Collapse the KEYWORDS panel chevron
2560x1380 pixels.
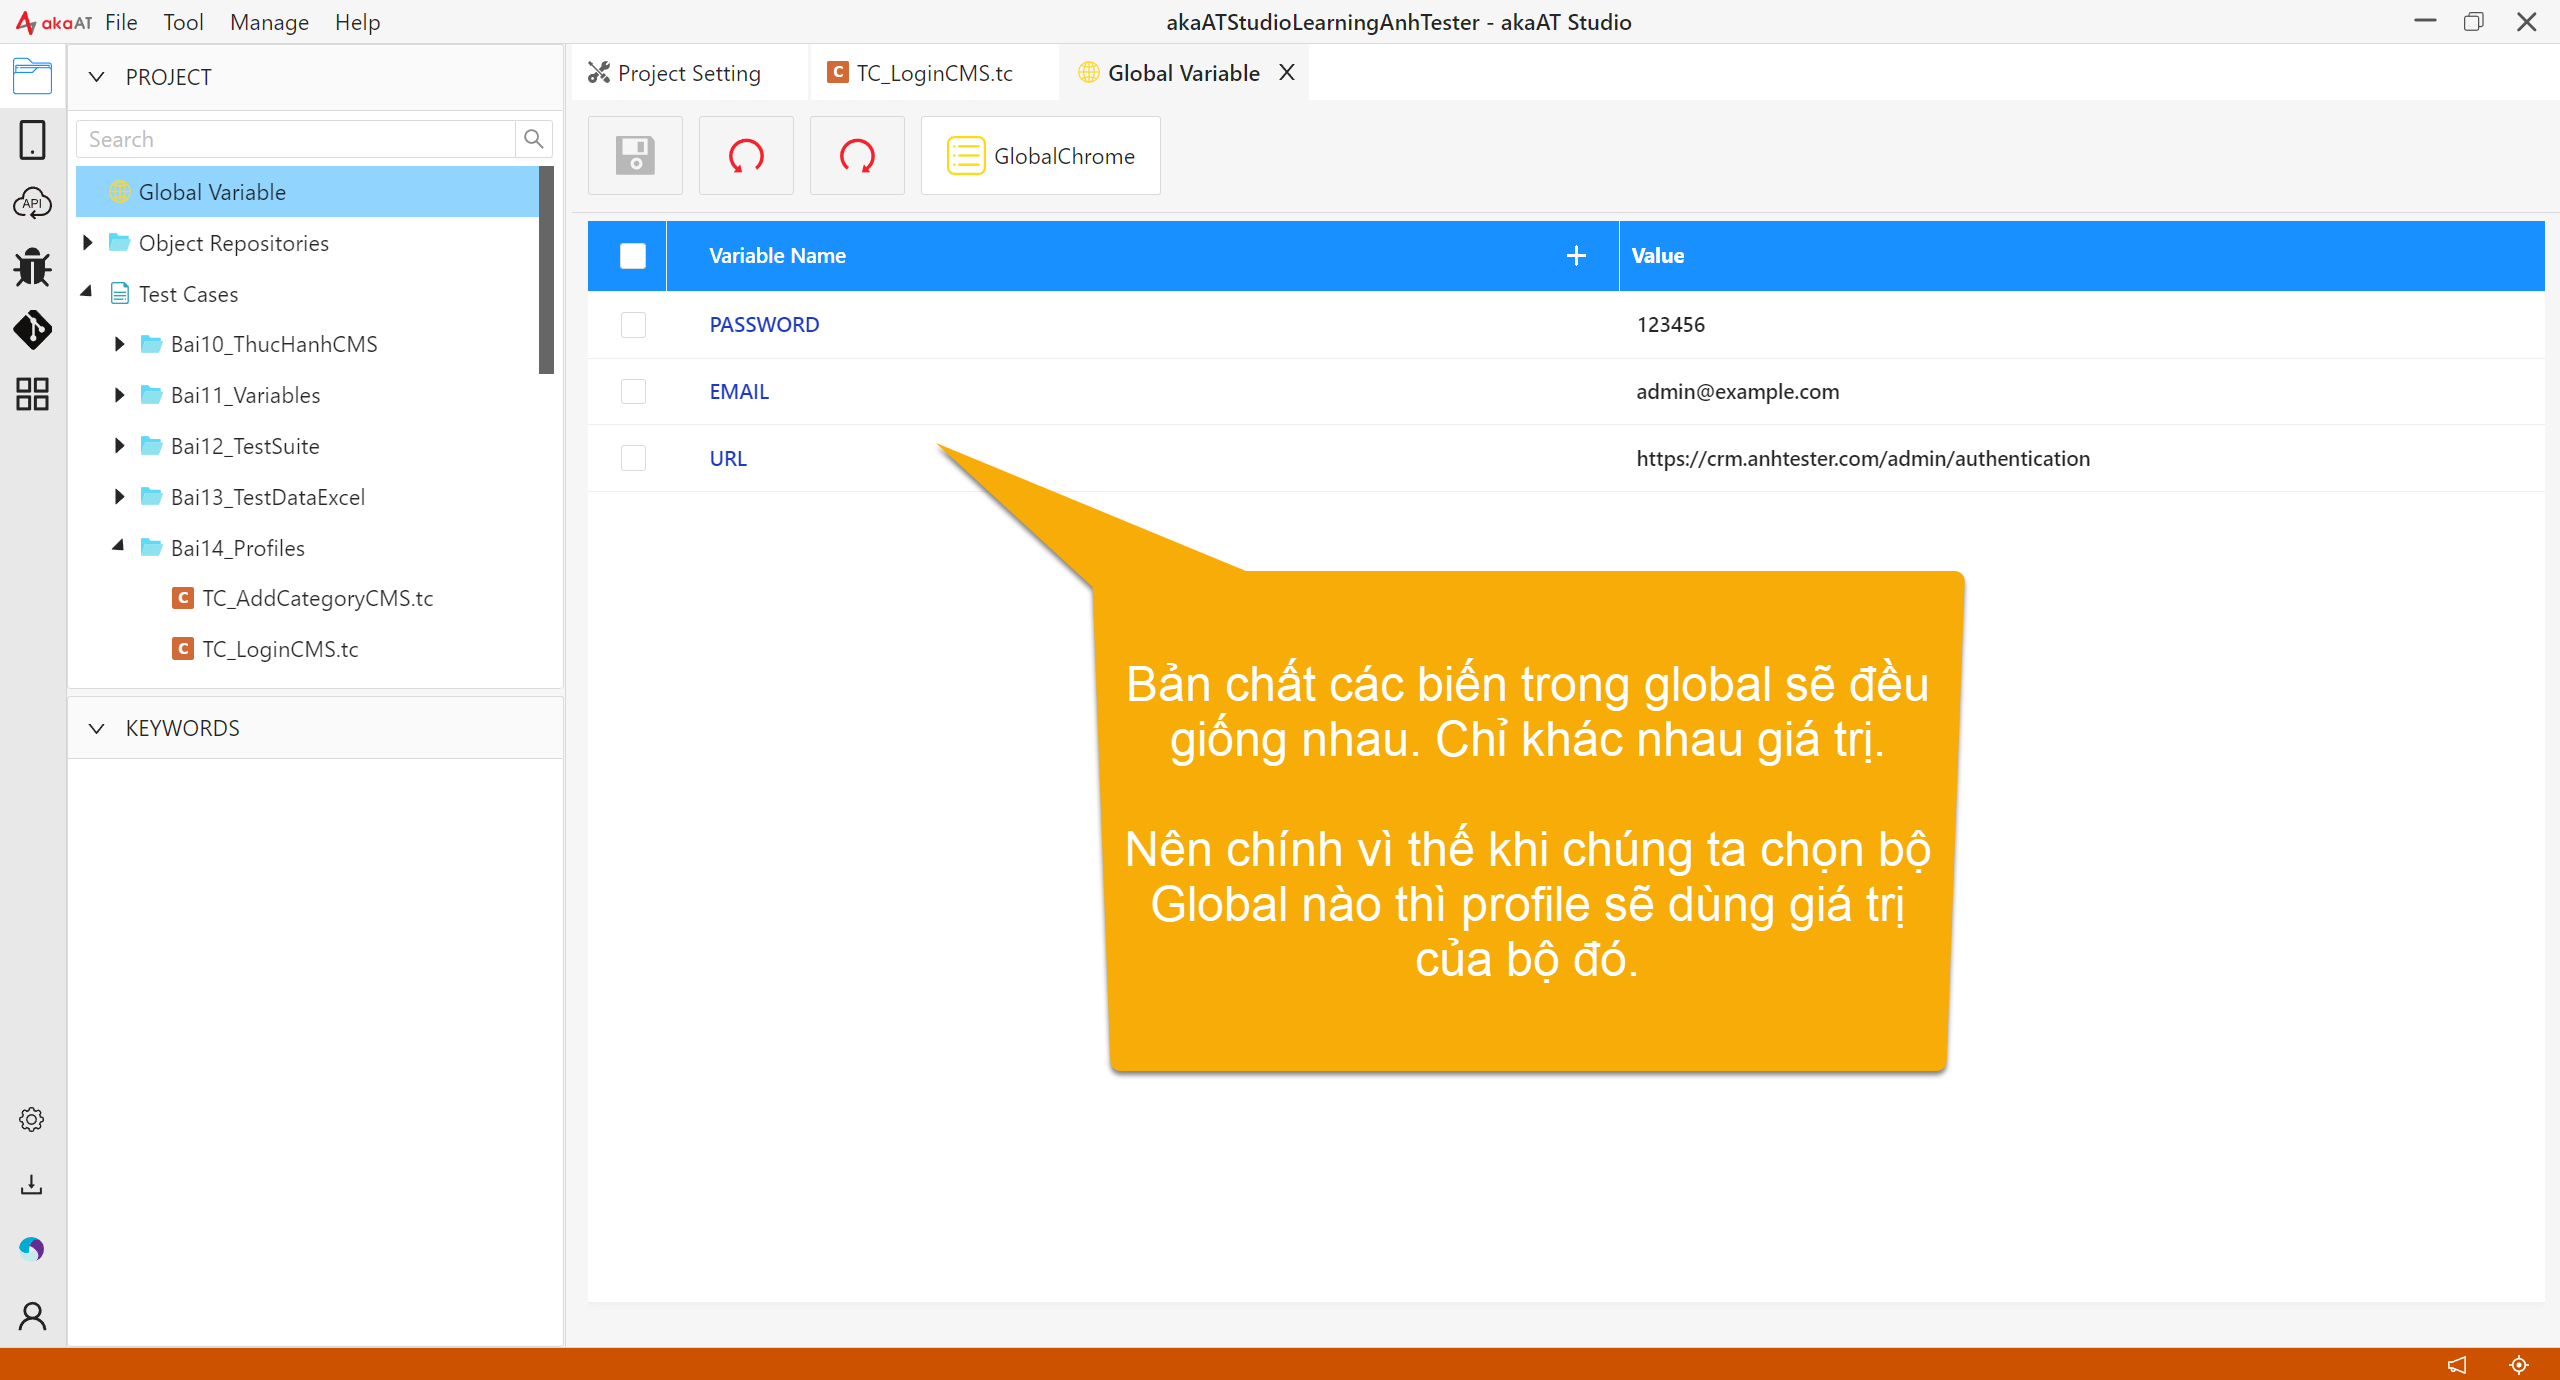97,728
